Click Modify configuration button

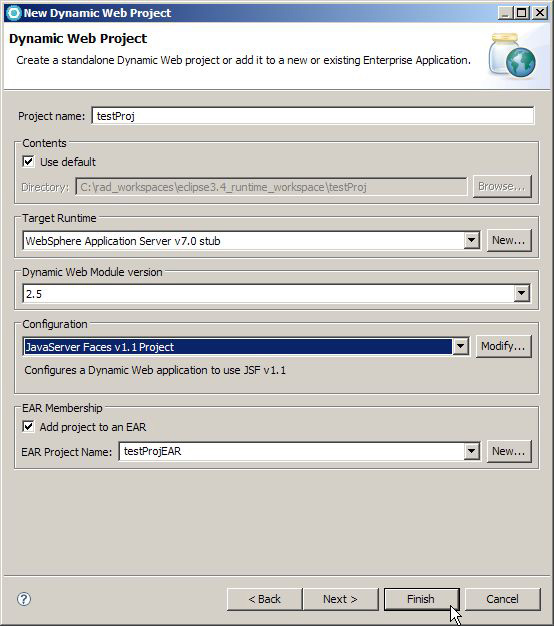[503, 346]
